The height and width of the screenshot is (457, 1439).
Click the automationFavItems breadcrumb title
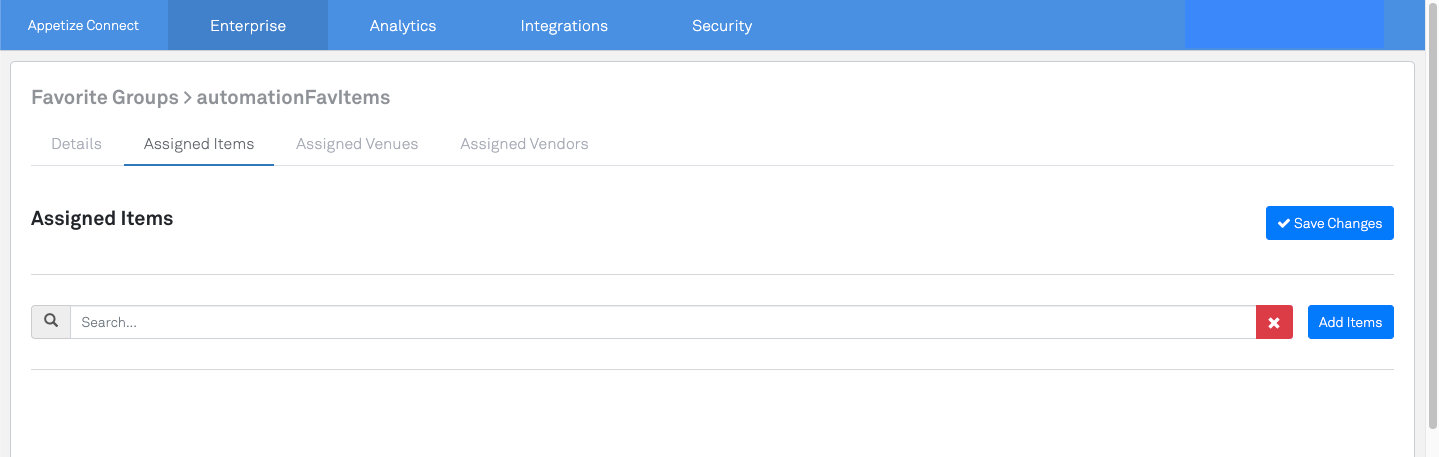293,97
